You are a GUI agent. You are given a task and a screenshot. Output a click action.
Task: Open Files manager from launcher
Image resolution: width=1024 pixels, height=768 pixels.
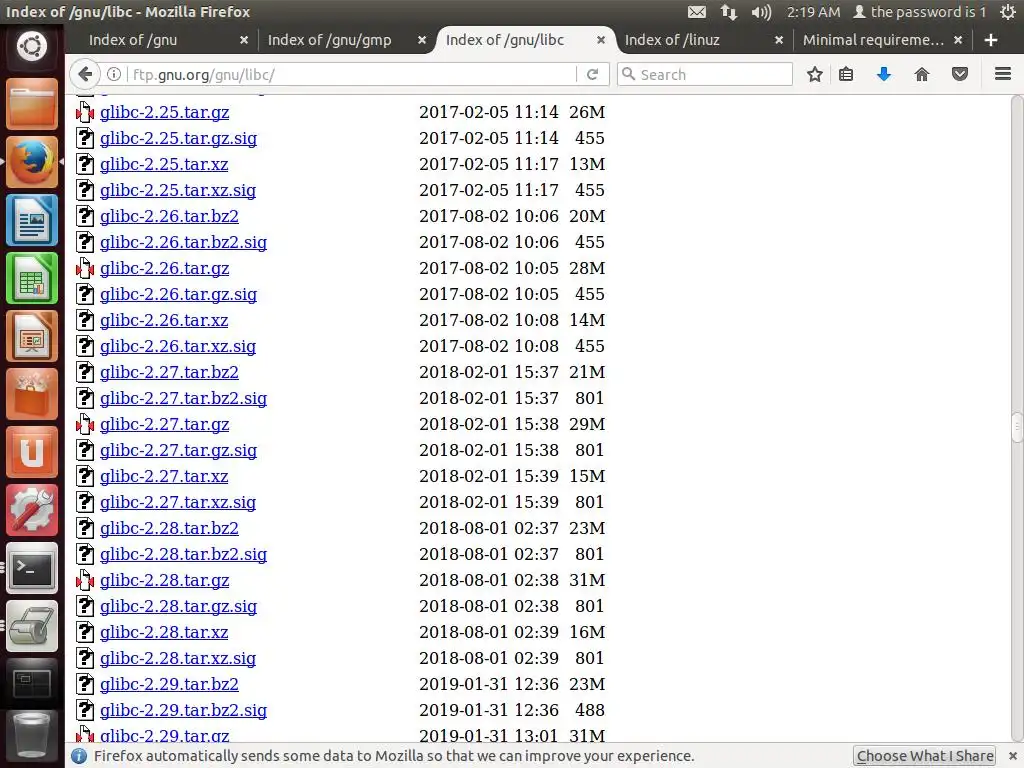pyautogui.click(x=32, y=104)
